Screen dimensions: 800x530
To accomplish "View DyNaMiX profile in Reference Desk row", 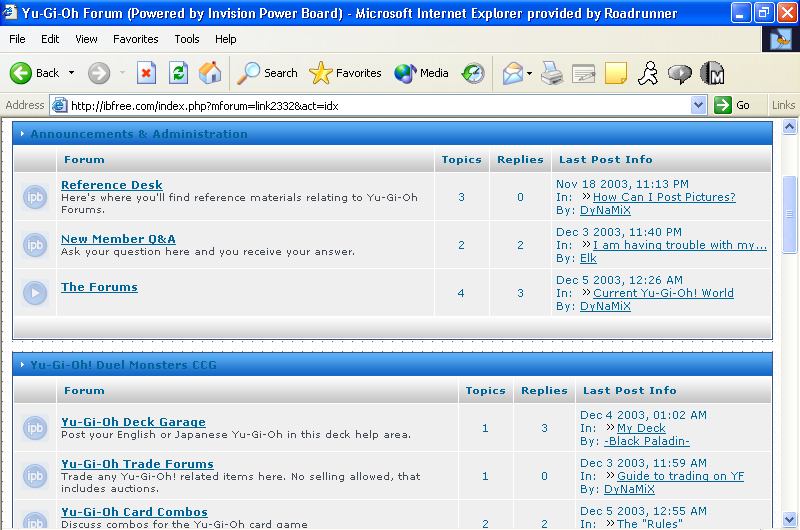I will (x=605, y=210).
